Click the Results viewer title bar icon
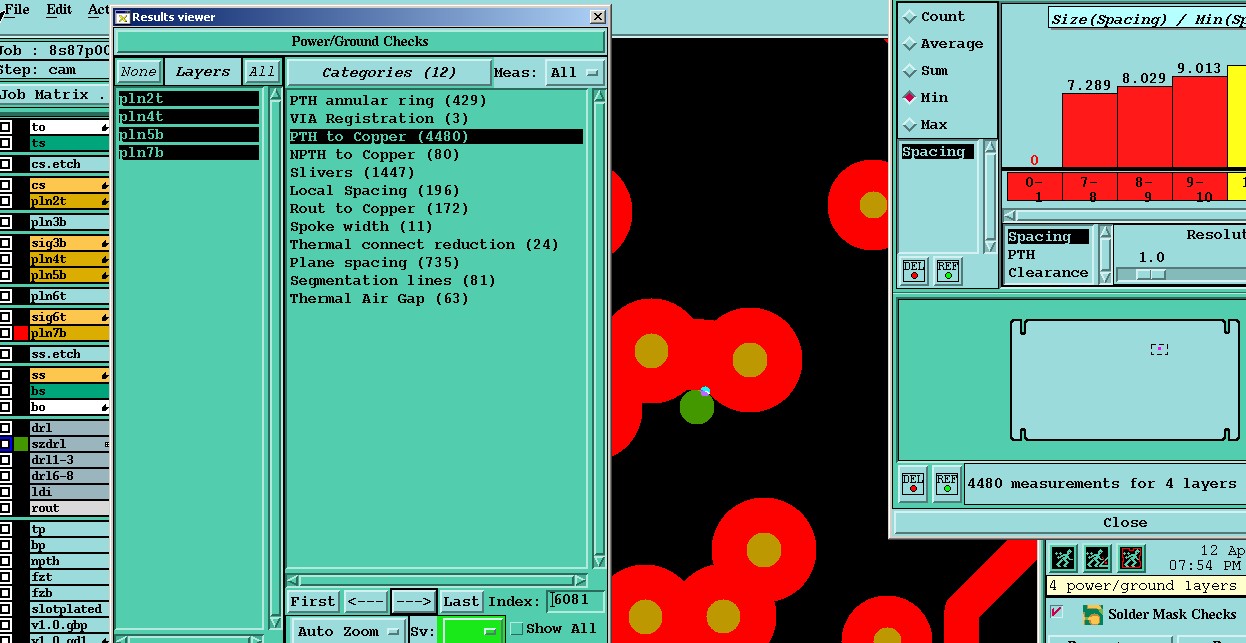1246x643 pixels. point(123,17)
